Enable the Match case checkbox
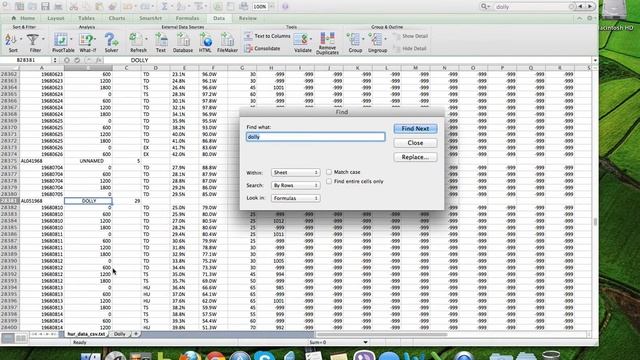The image size is (640, 360). click(x=329, y=172)
